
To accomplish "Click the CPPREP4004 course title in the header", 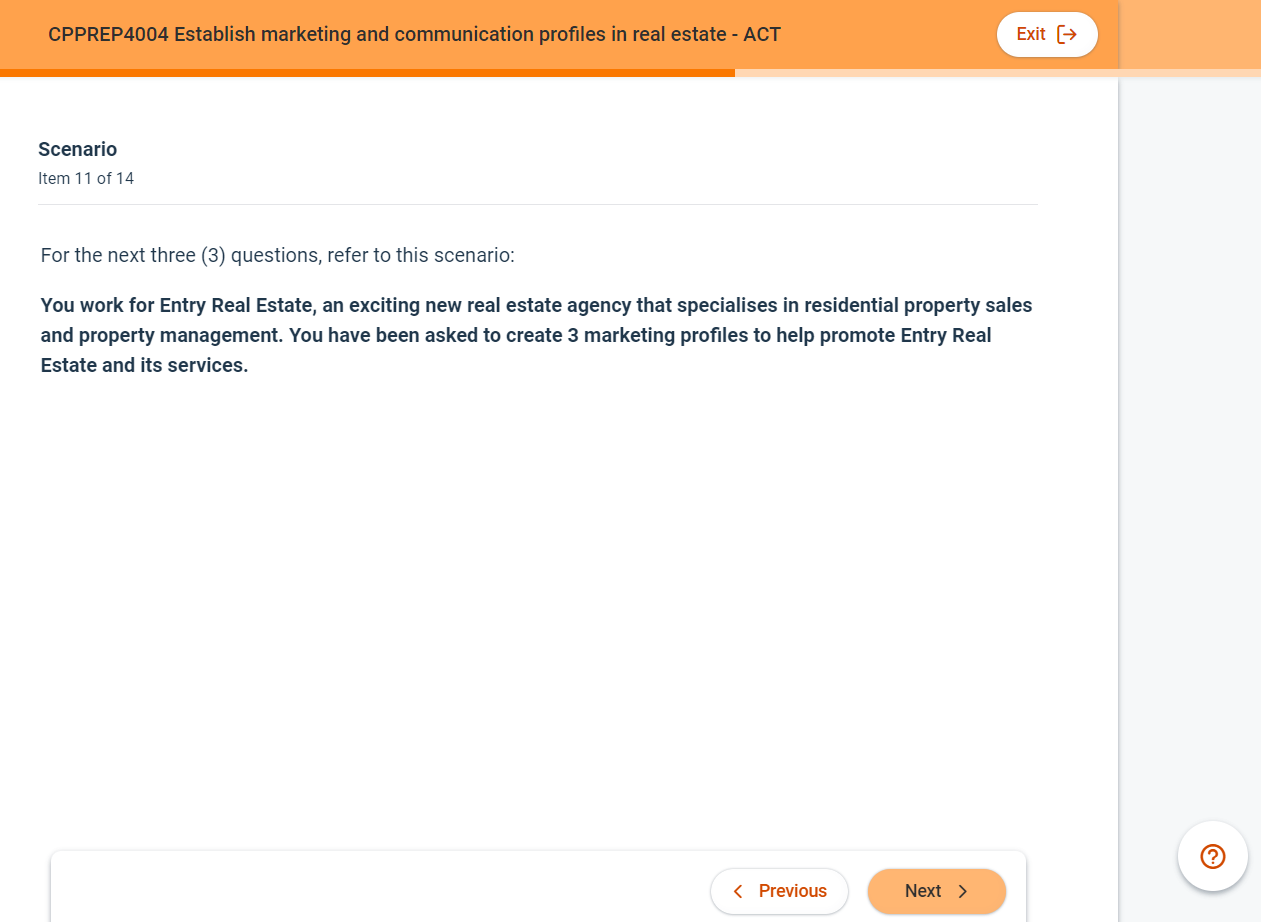I will click(413, 34).
